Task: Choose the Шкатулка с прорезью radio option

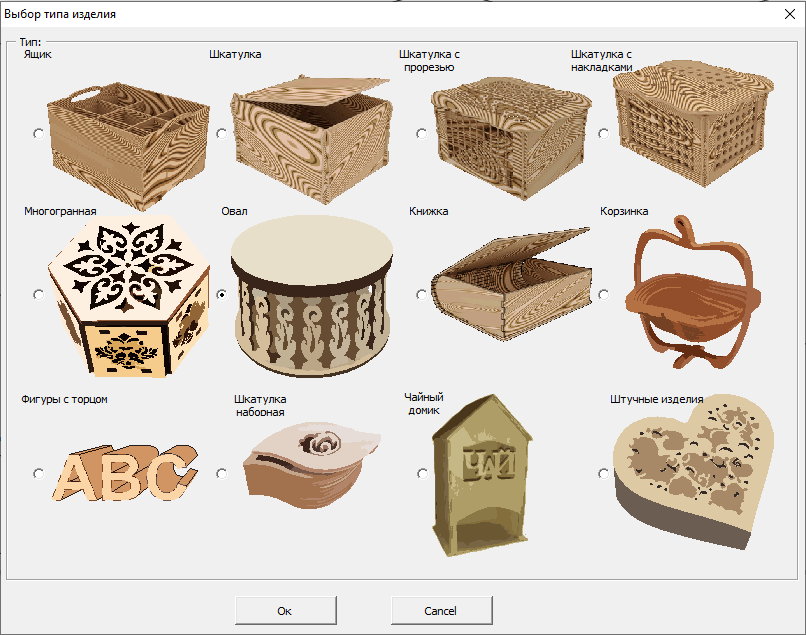Action: 422,134
